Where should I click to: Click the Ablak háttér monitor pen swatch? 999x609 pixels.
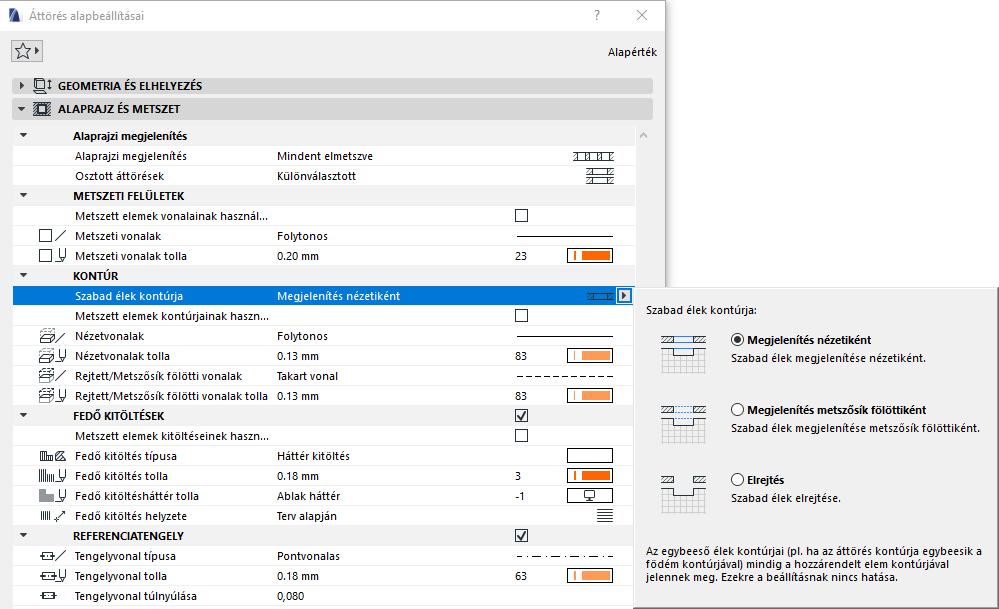click(590, 496)
